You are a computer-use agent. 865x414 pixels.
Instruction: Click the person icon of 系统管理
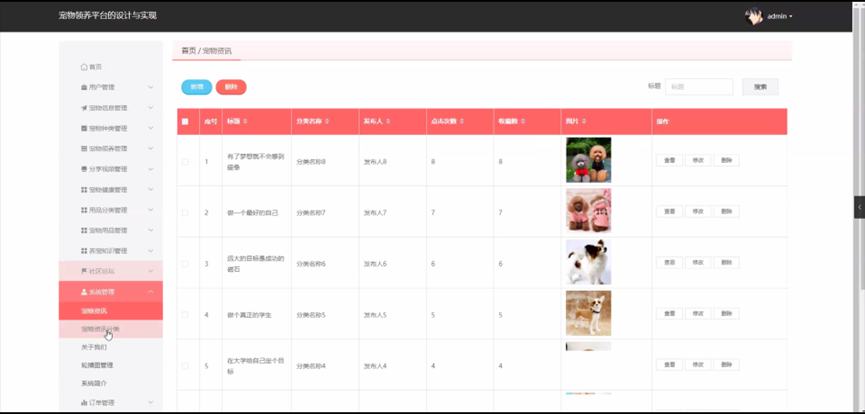[x=84, y=291]
